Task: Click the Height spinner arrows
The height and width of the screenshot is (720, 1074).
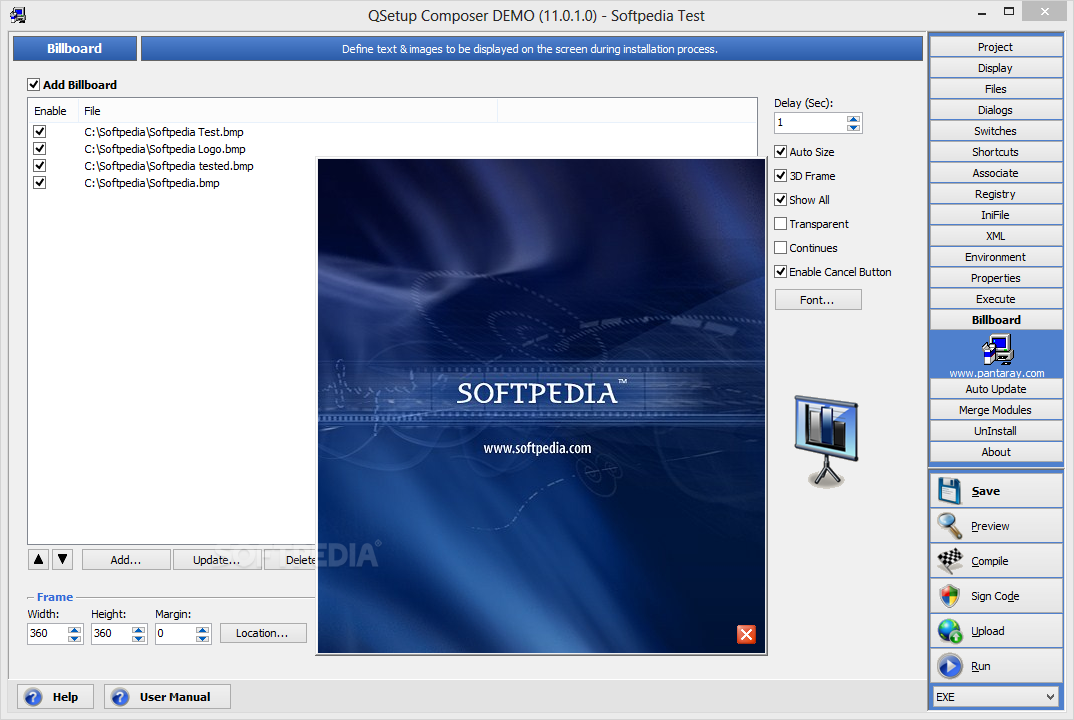Action: pos(138,634)
